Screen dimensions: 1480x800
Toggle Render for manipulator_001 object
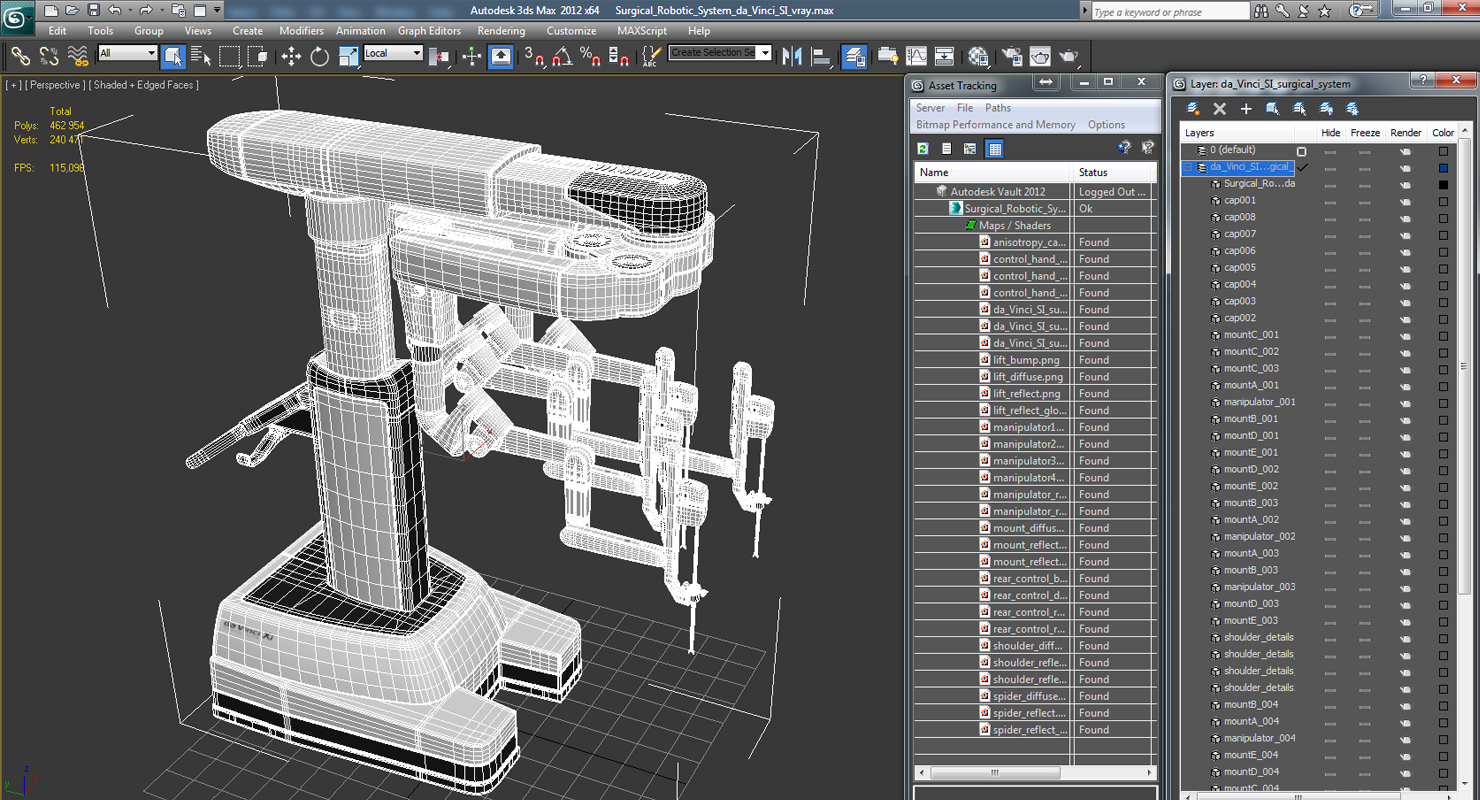click(1405, 402)
